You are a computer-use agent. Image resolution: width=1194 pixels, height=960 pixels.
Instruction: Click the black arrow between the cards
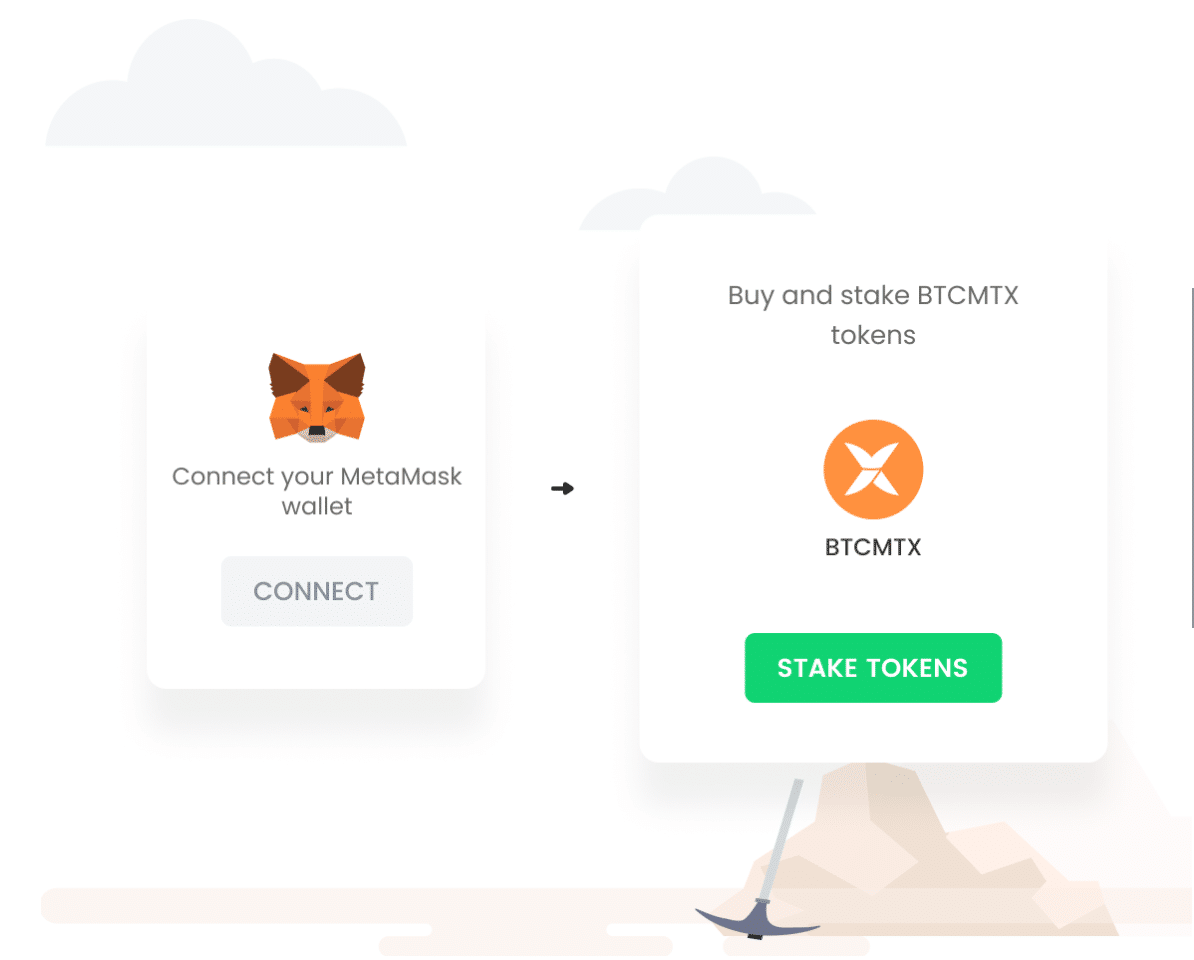click(x=562, y=488)
